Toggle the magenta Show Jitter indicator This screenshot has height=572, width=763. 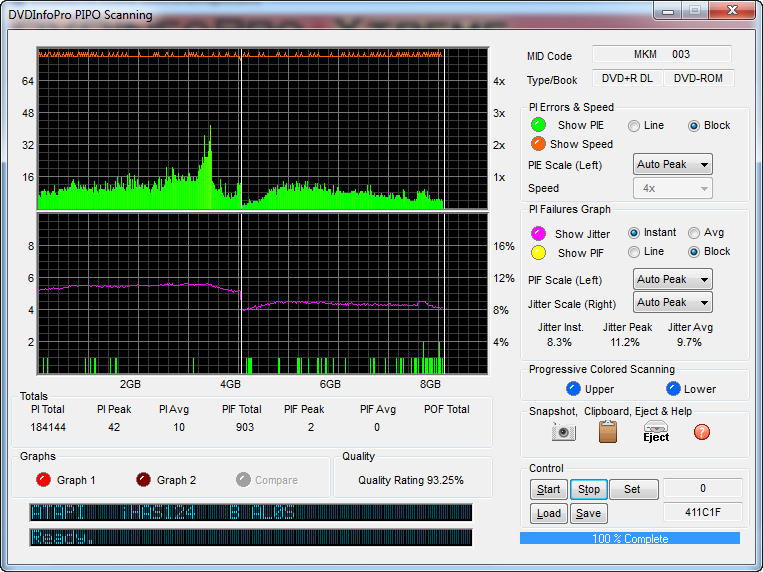[538, 234]
